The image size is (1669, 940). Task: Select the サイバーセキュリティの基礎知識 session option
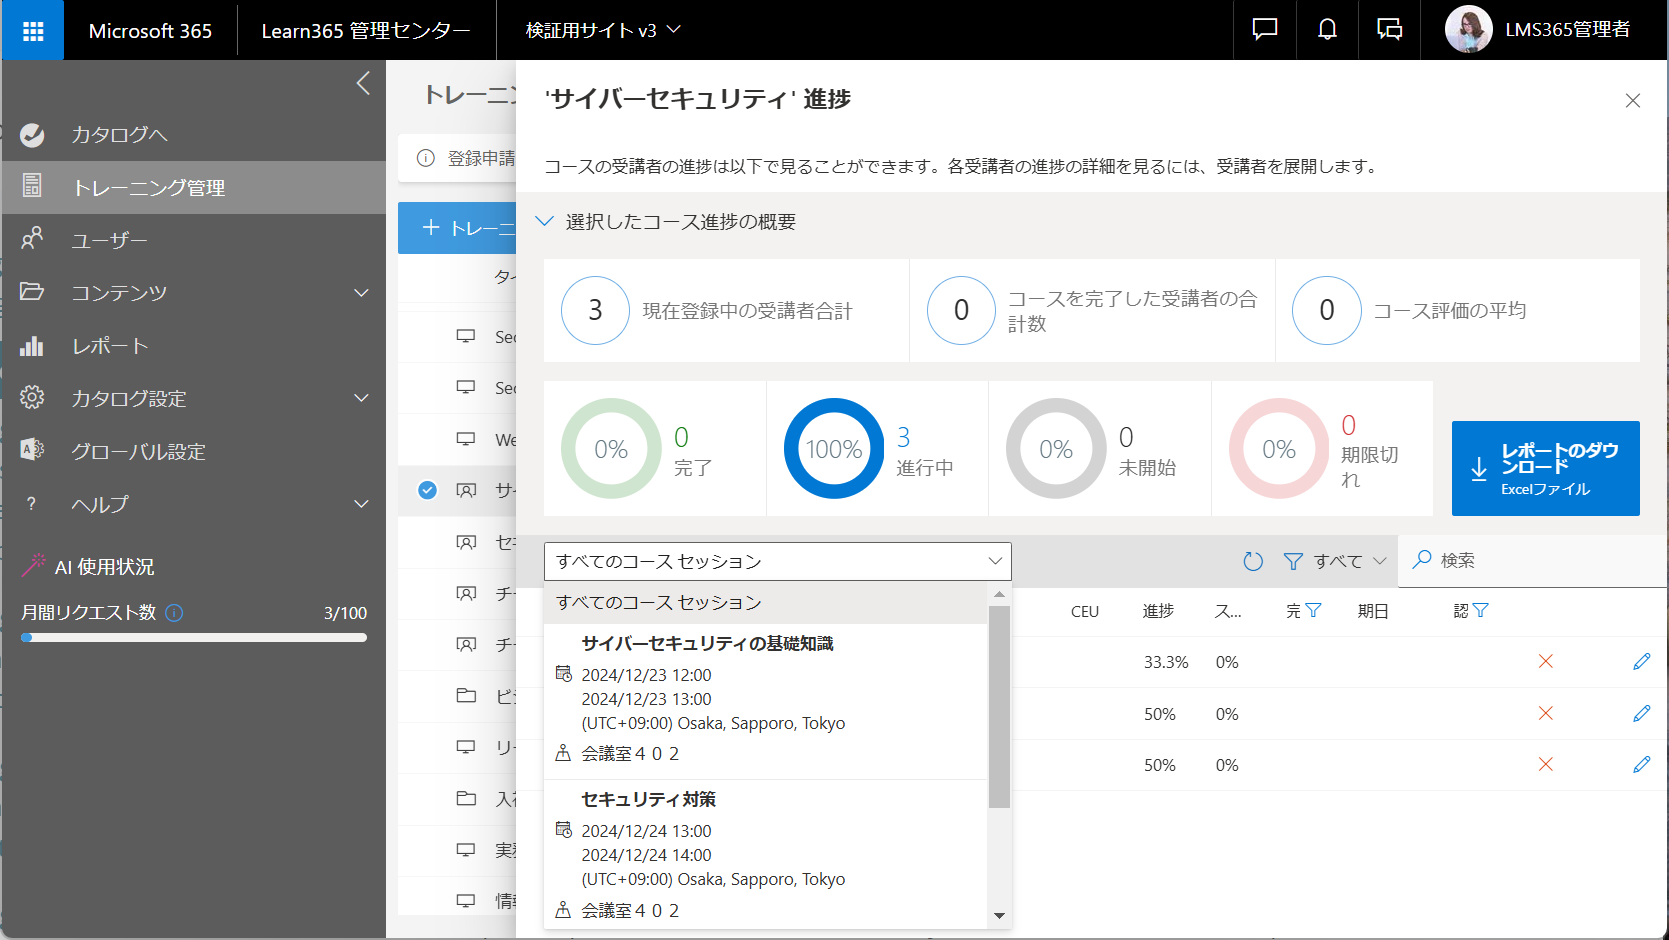(x=766, y=701)
